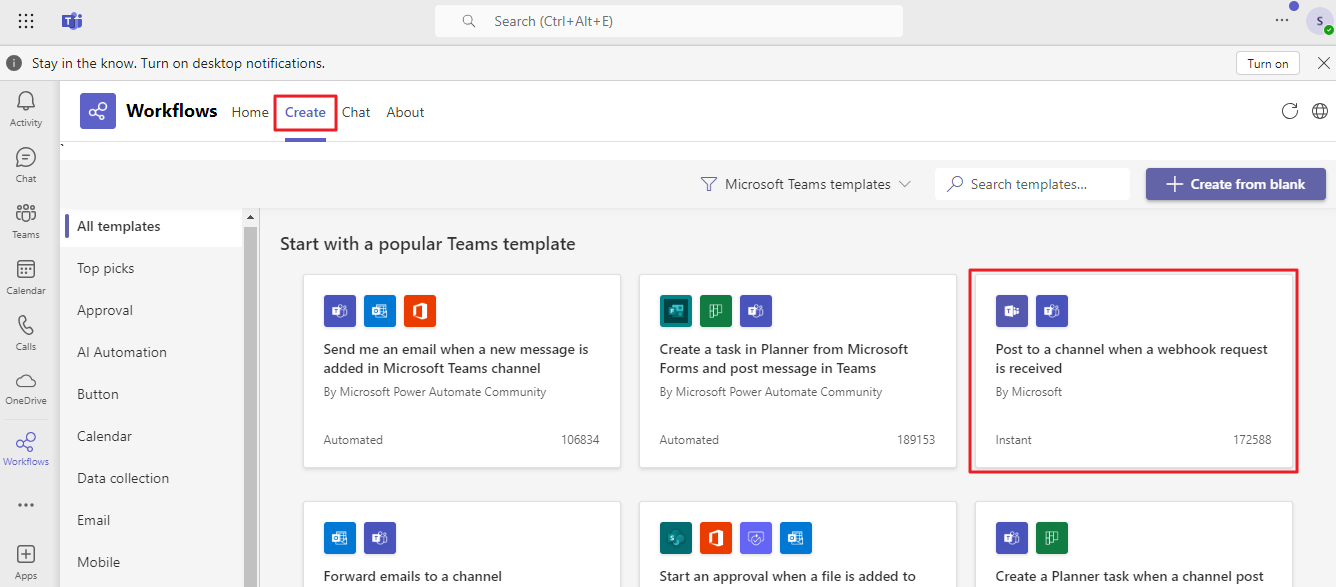Click the info icon in notification banner
1336x587 pixels.
pos(14,63)
